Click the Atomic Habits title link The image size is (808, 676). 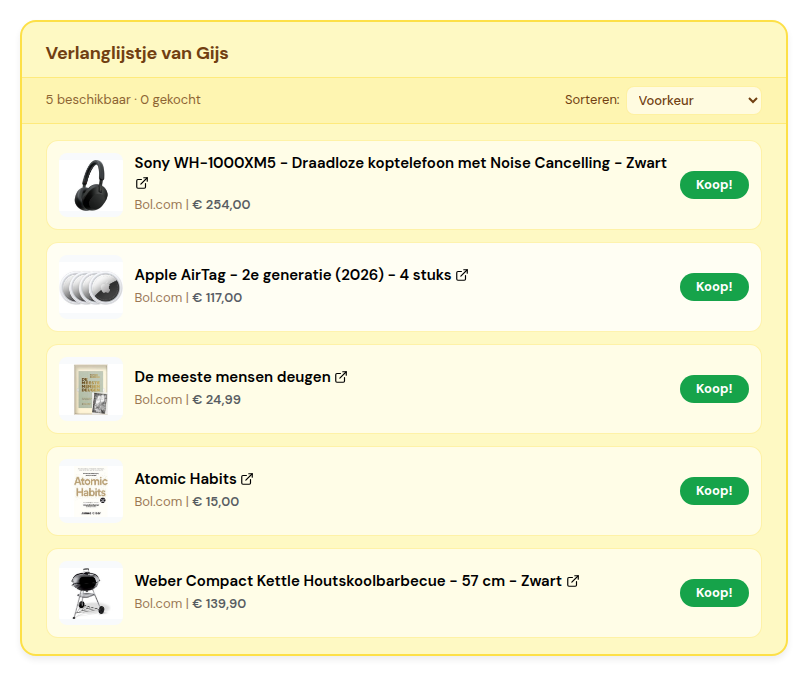[x=185, y=479]
